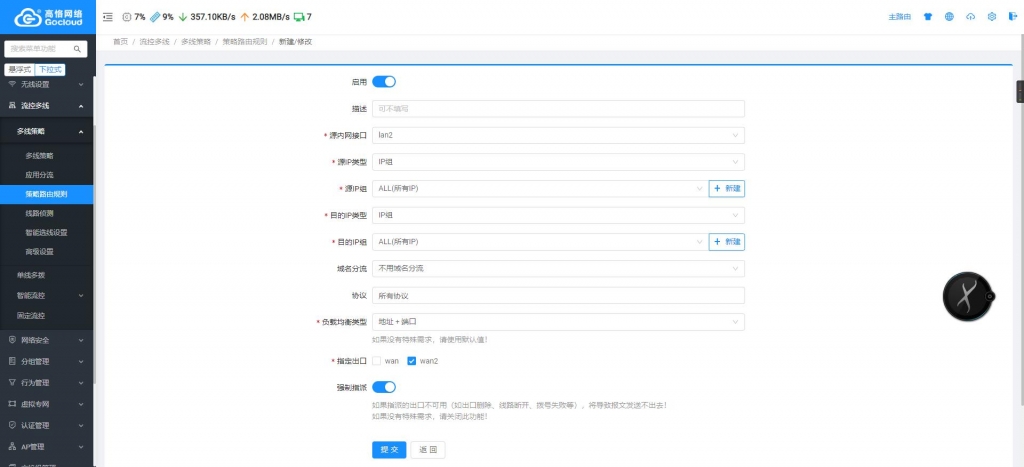Toggle the 强制指派 switch
This screenshot has height=467, width=1024.
[x=384, y=387]
